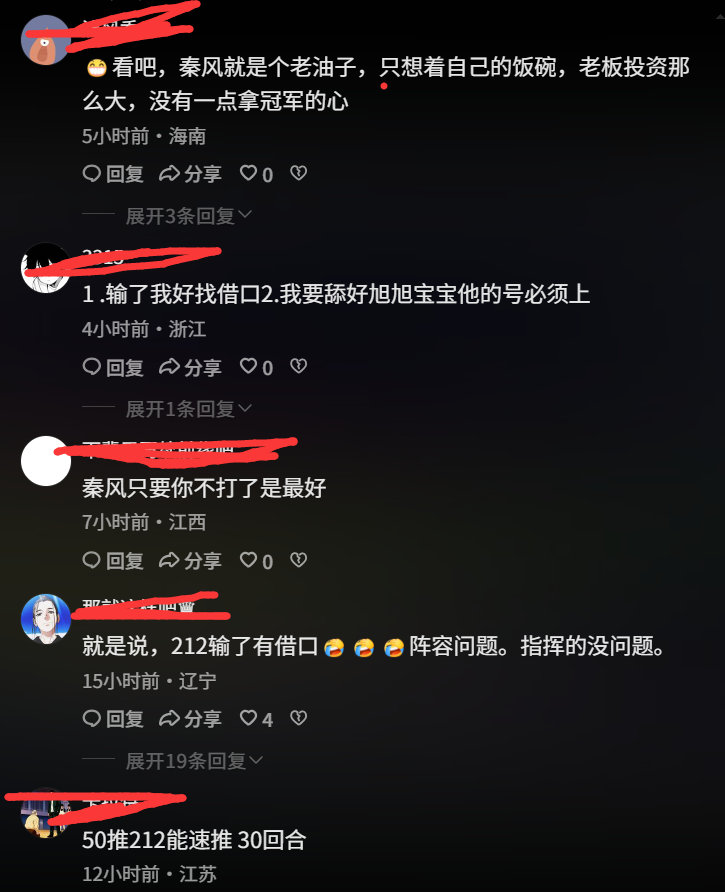Like the Hainan comment about 秦风老油子
The image size is (725, 892).
pos(256,174)
